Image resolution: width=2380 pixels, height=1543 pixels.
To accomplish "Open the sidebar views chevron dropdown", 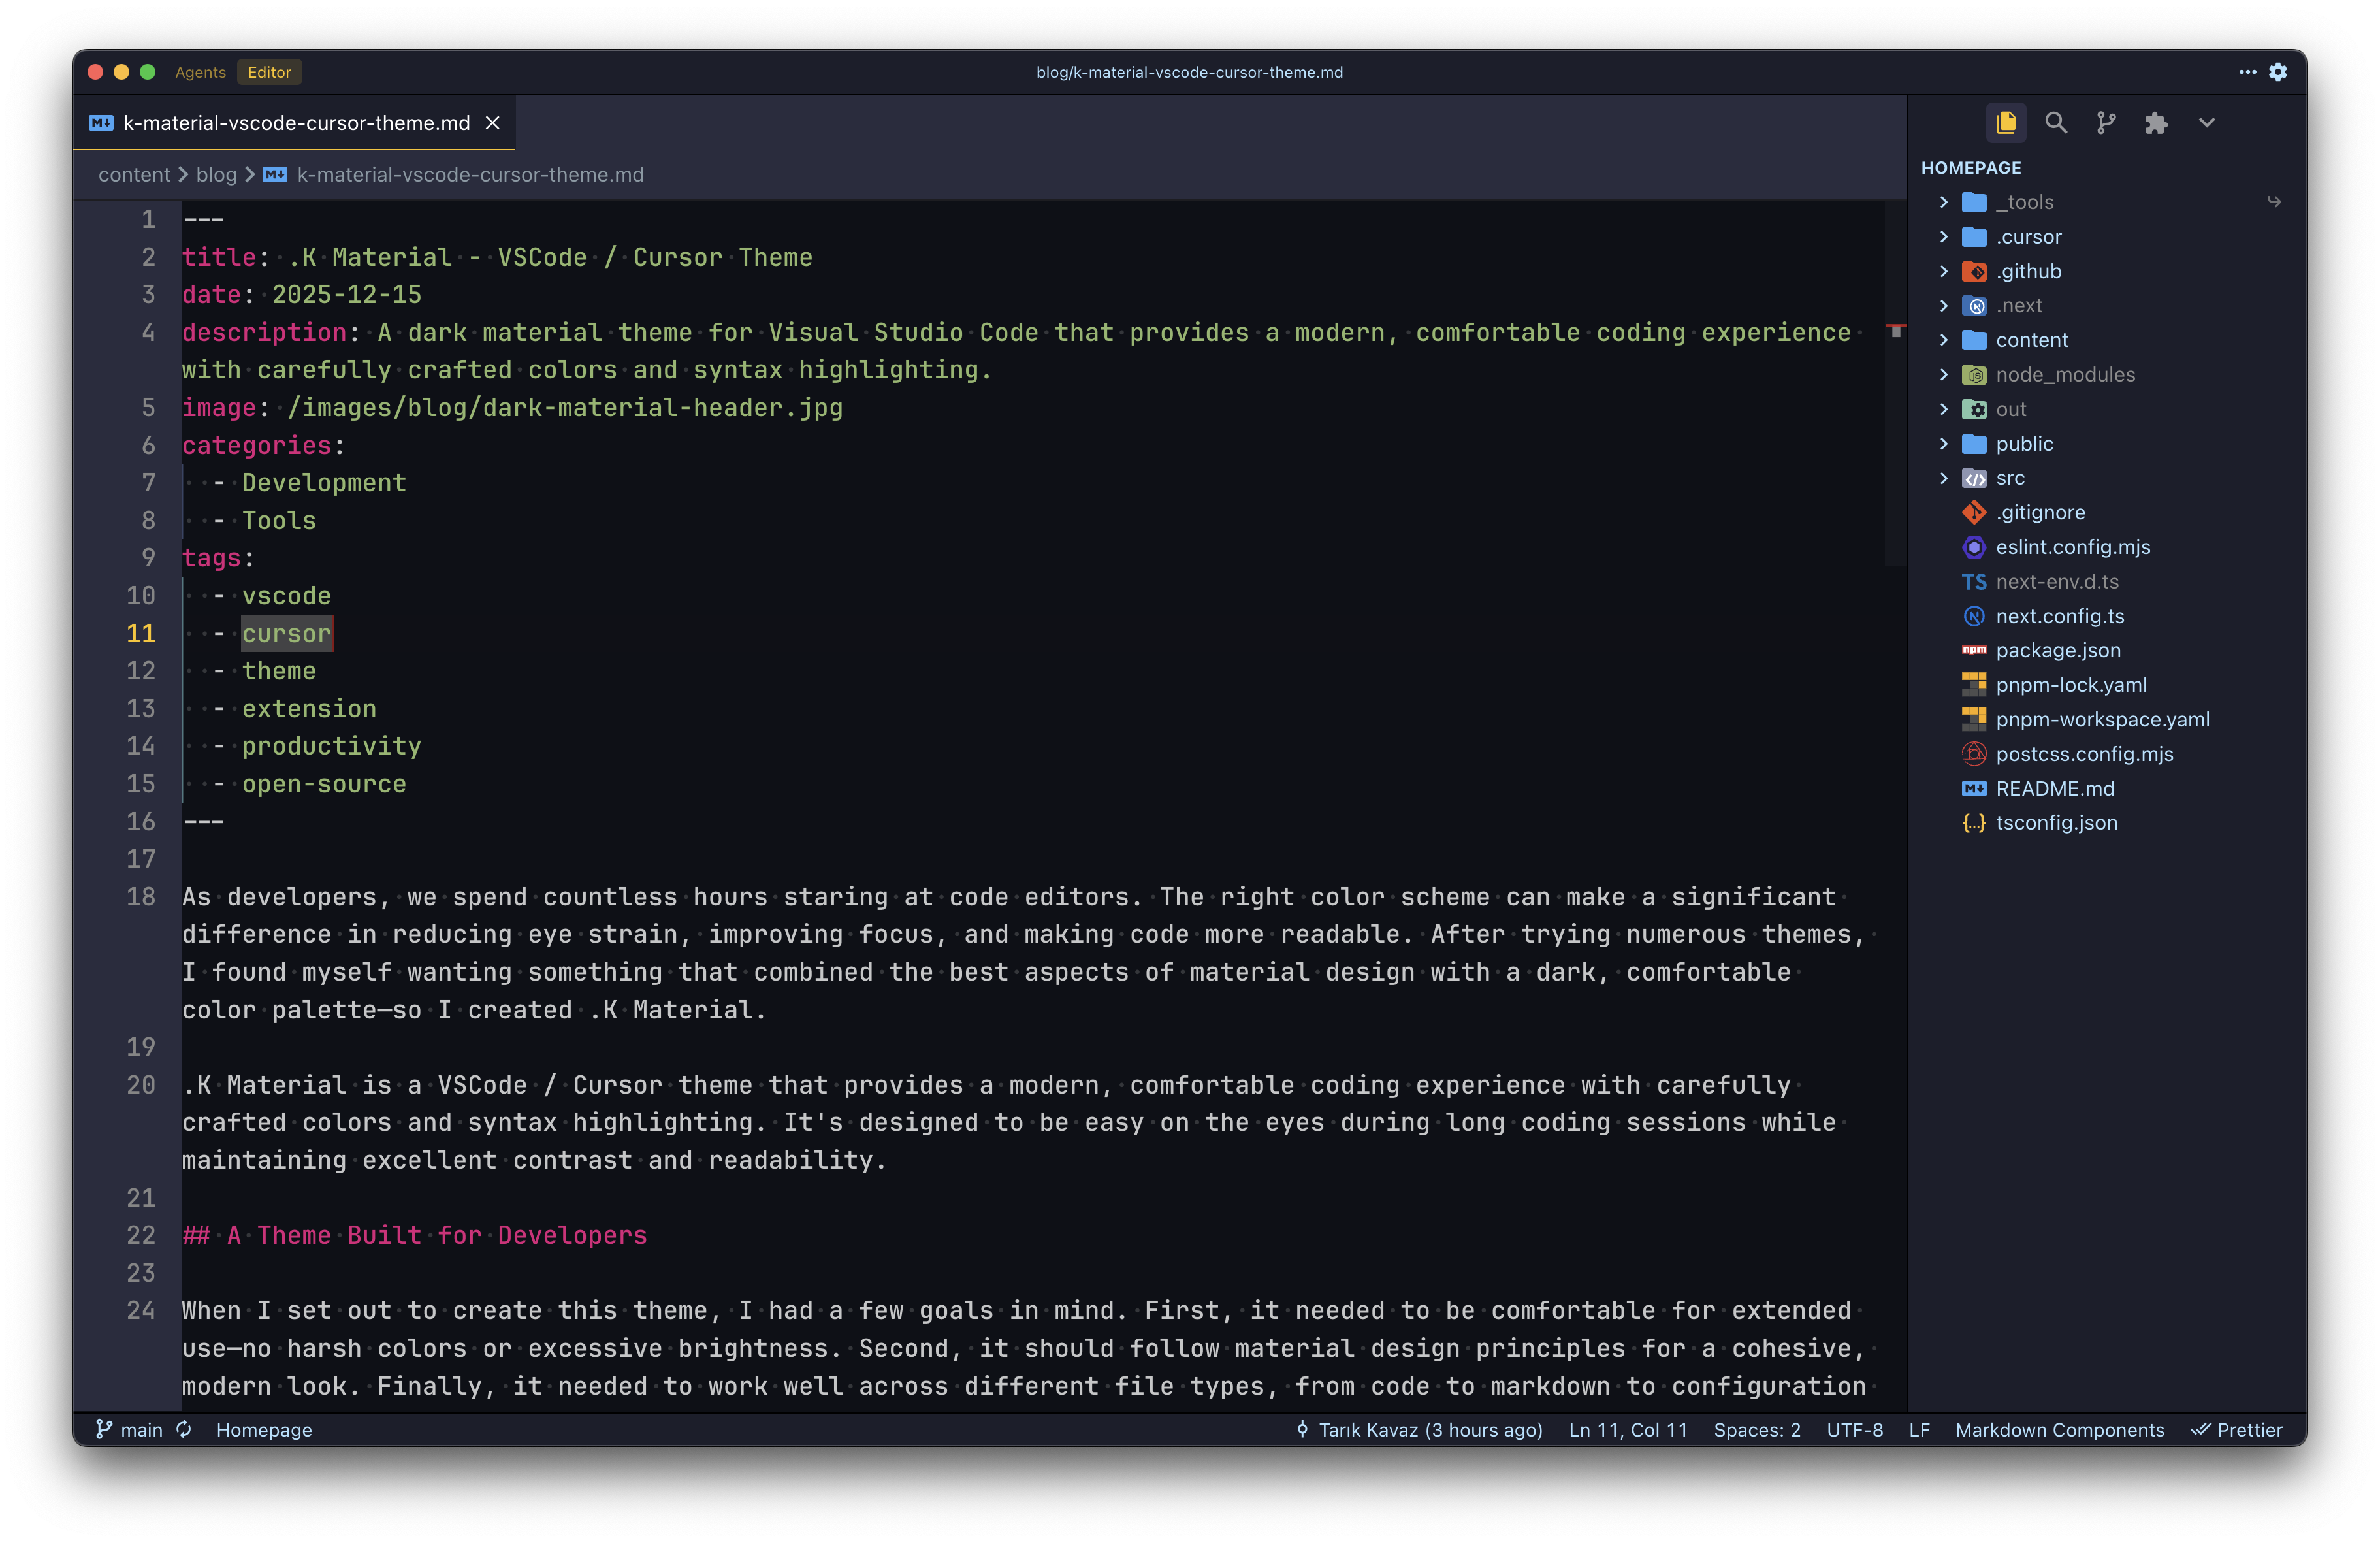I will [x=2206, y=123].
